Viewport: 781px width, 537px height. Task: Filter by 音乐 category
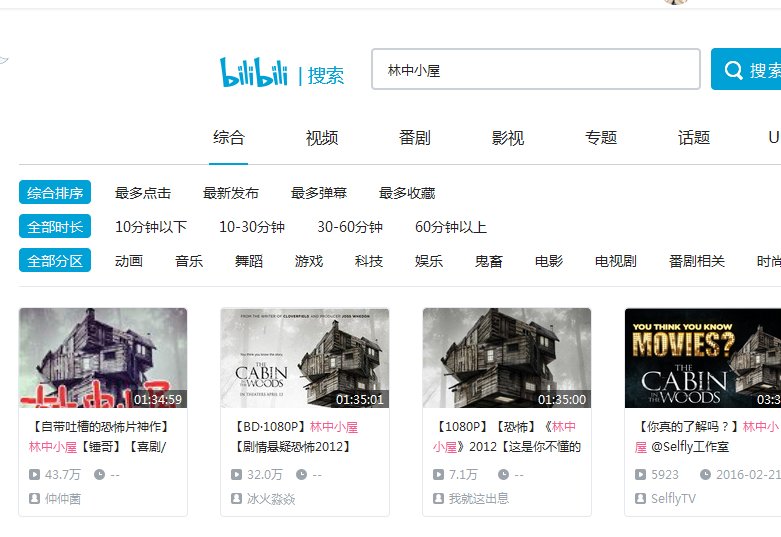pos(189,261)
